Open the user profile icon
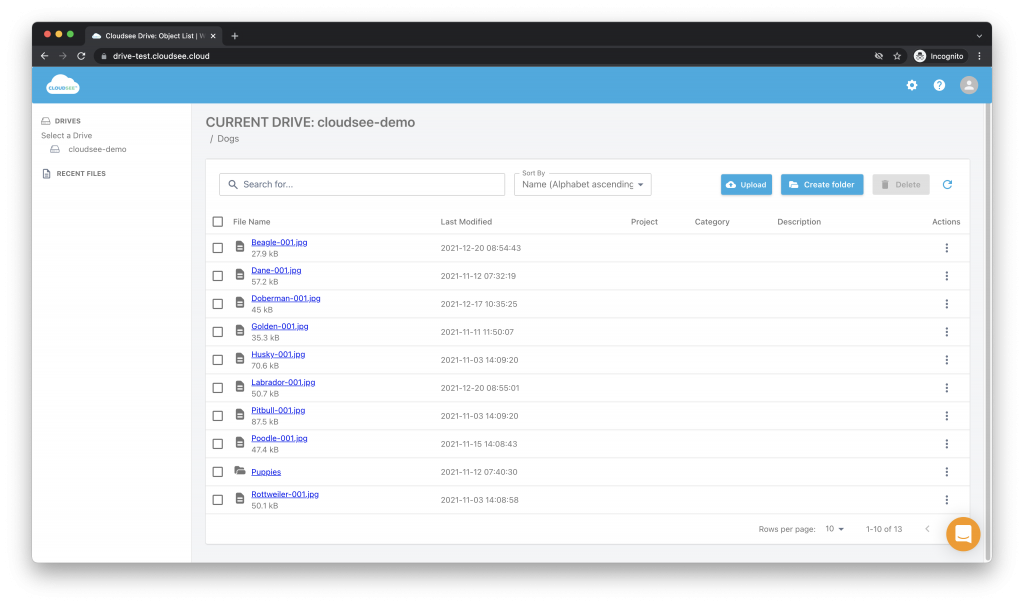1024x605 pixels. pyautogui.click(x=967, y=85)
